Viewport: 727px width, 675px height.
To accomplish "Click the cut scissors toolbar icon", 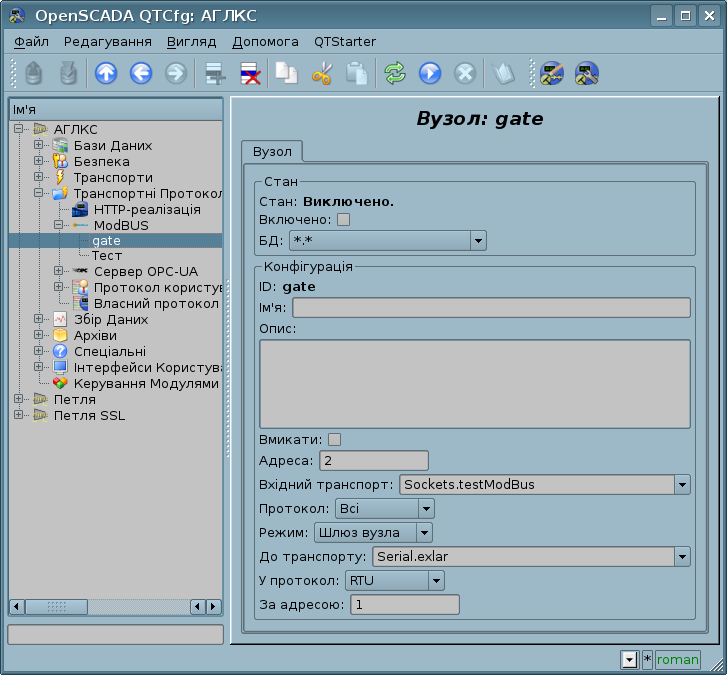I will coord(321,72).
